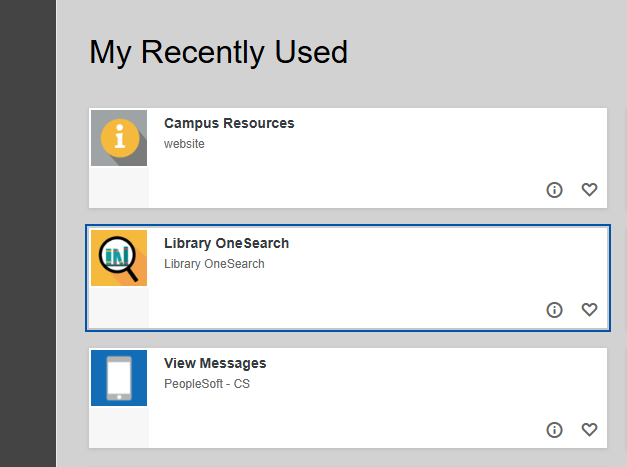Toggle favorite heart on Library OneSearch
Image resolution: width=627 pixels, height=467 pixels.
(x=589, y=310)
